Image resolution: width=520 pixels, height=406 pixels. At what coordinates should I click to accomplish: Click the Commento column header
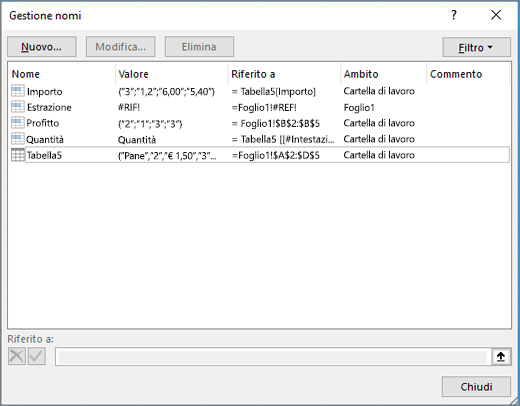pyautogui.click(x=468, y=74)
